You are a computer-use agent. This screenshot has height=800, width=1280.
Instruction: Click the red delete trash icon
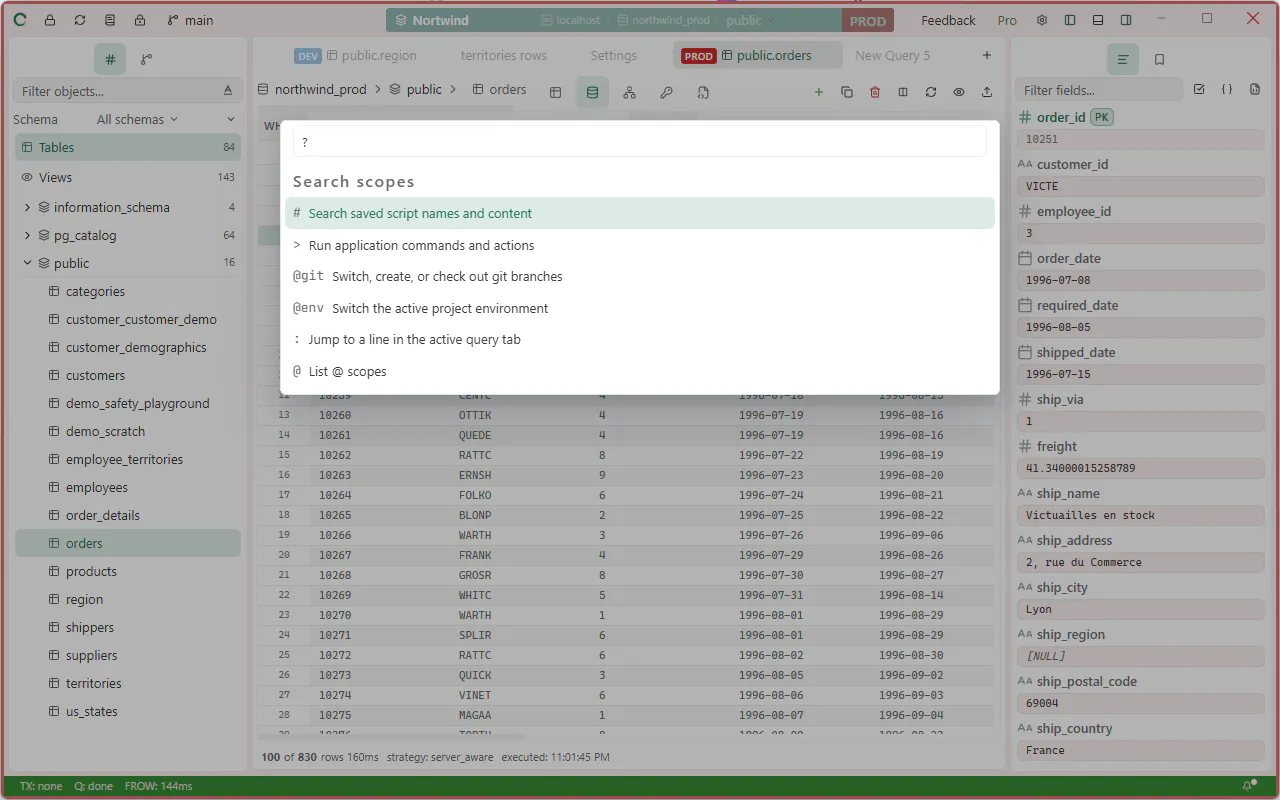point(875,92)
